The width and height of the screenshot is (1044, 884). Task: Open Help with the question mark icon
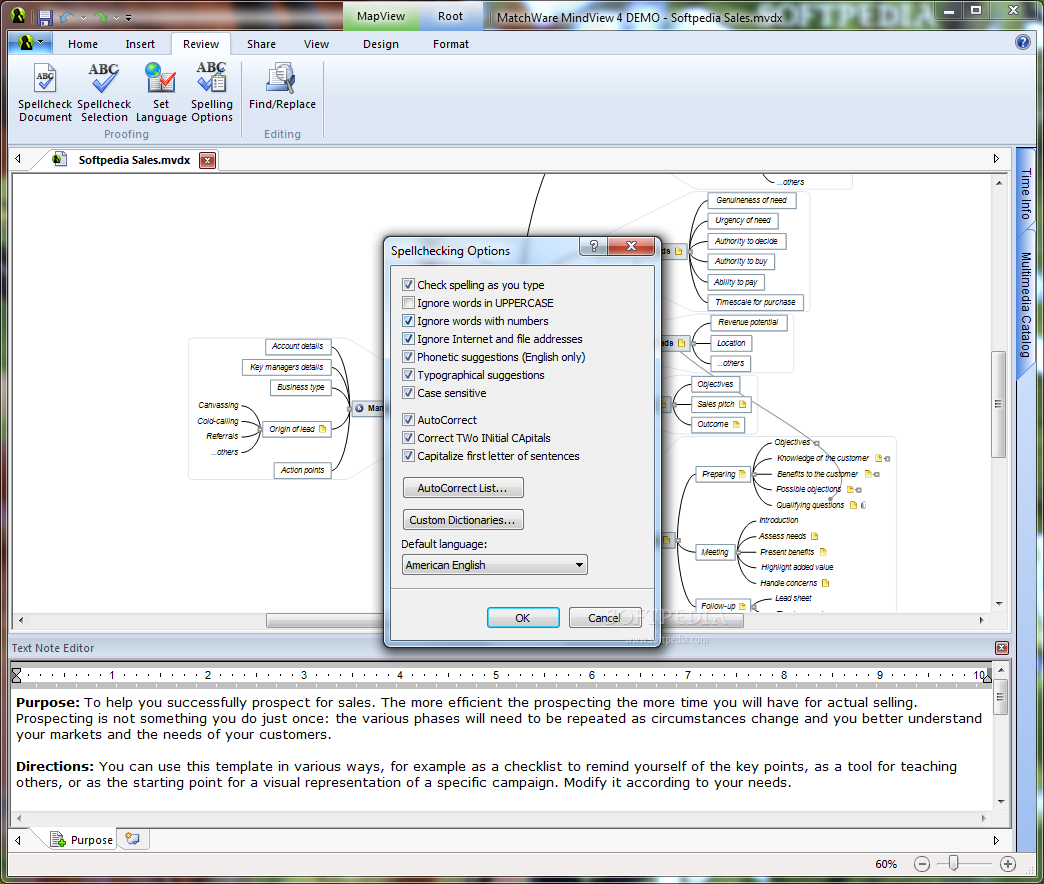click(x=1023, y=43)
